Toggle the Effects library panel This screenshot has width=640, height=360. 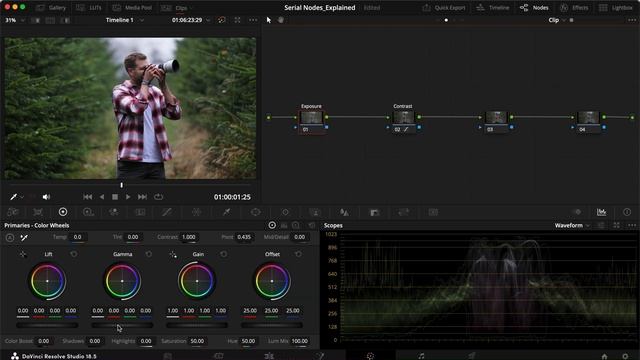point(574,8)
